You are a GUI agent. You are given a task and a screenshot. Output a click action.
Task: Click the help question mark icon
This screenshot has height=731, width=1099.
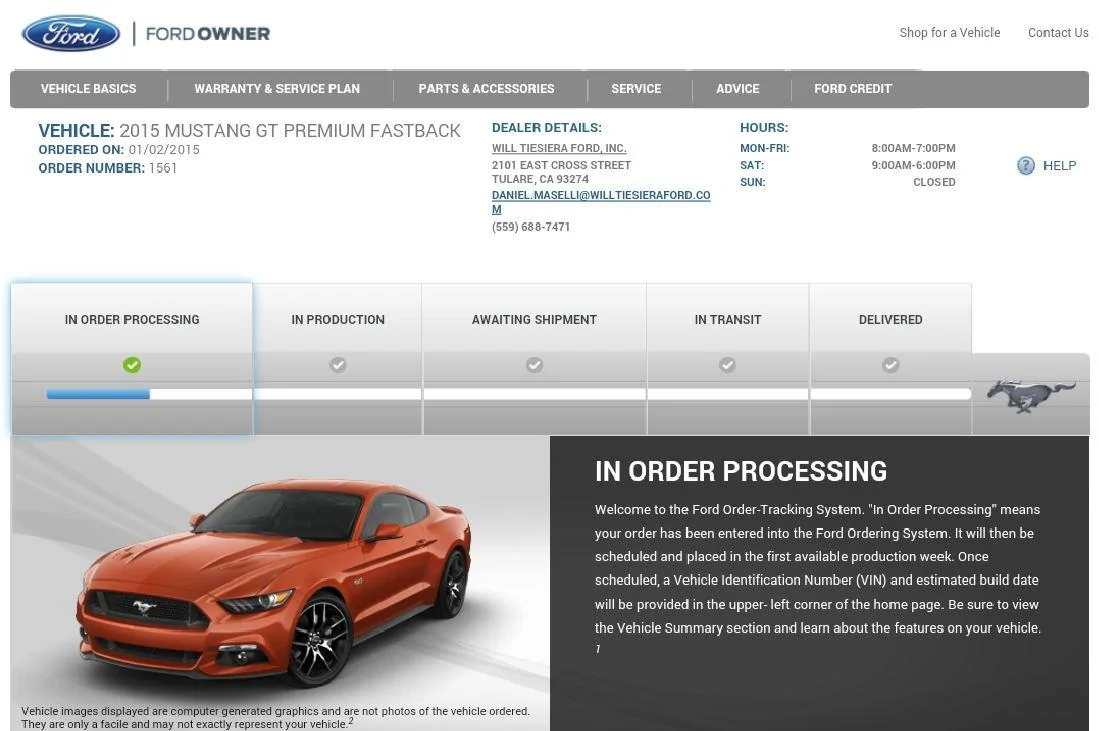1025,165
